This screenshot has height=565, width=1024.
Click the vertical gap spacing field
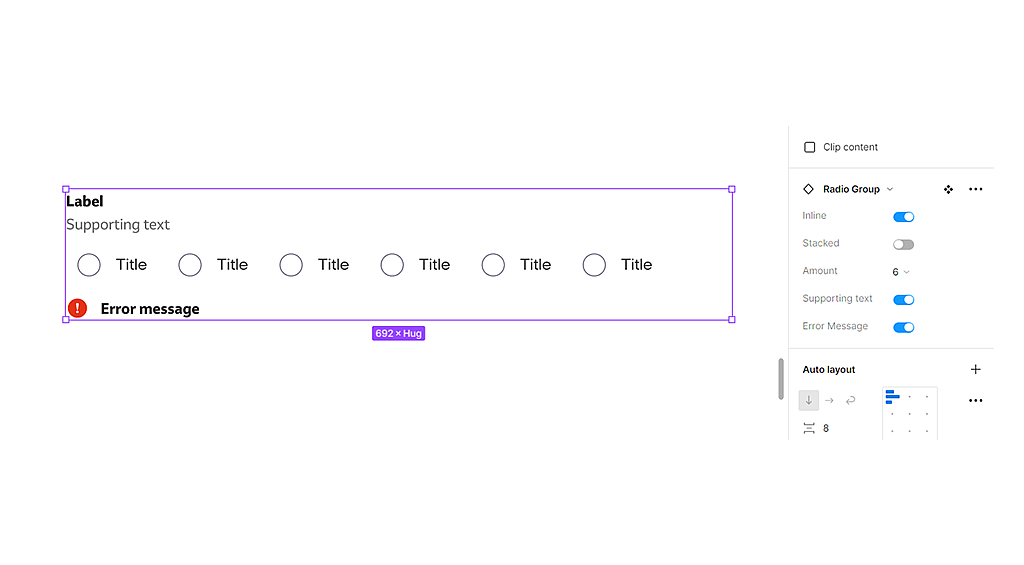click(826, 428)
